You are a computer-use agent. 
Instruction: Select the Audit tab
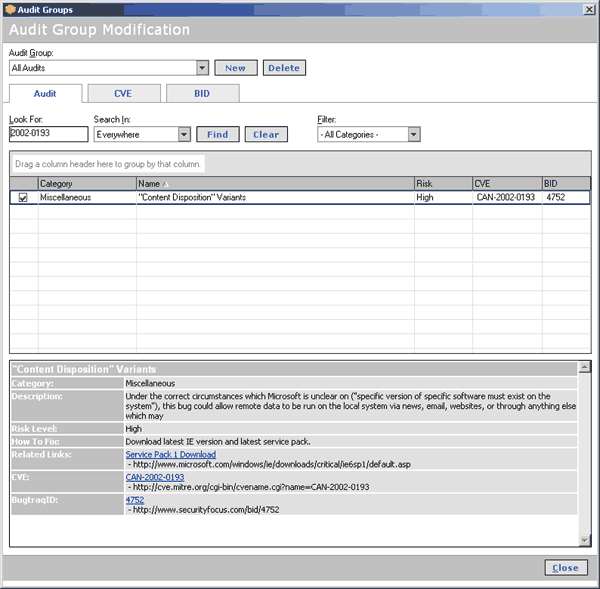point(44,94)
